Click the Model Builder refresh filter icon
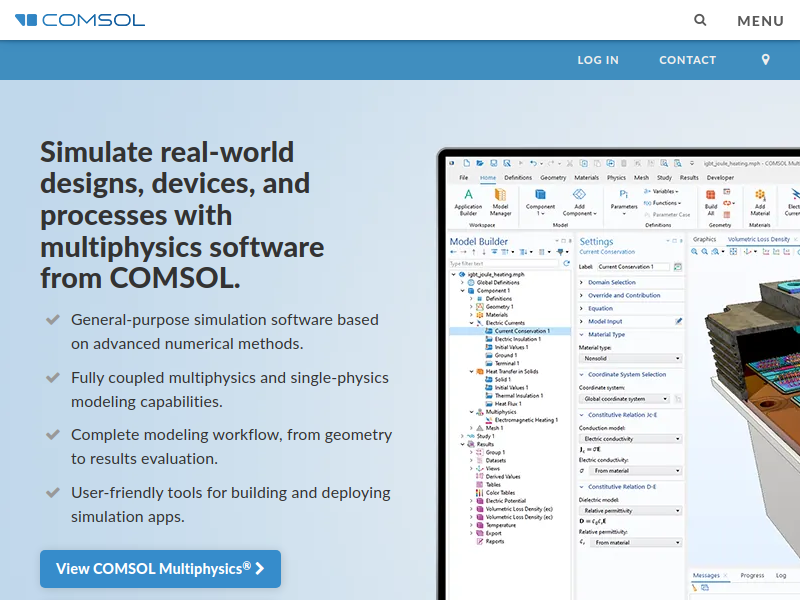Viewport: 800px width, 600px height. coord(566,263)
